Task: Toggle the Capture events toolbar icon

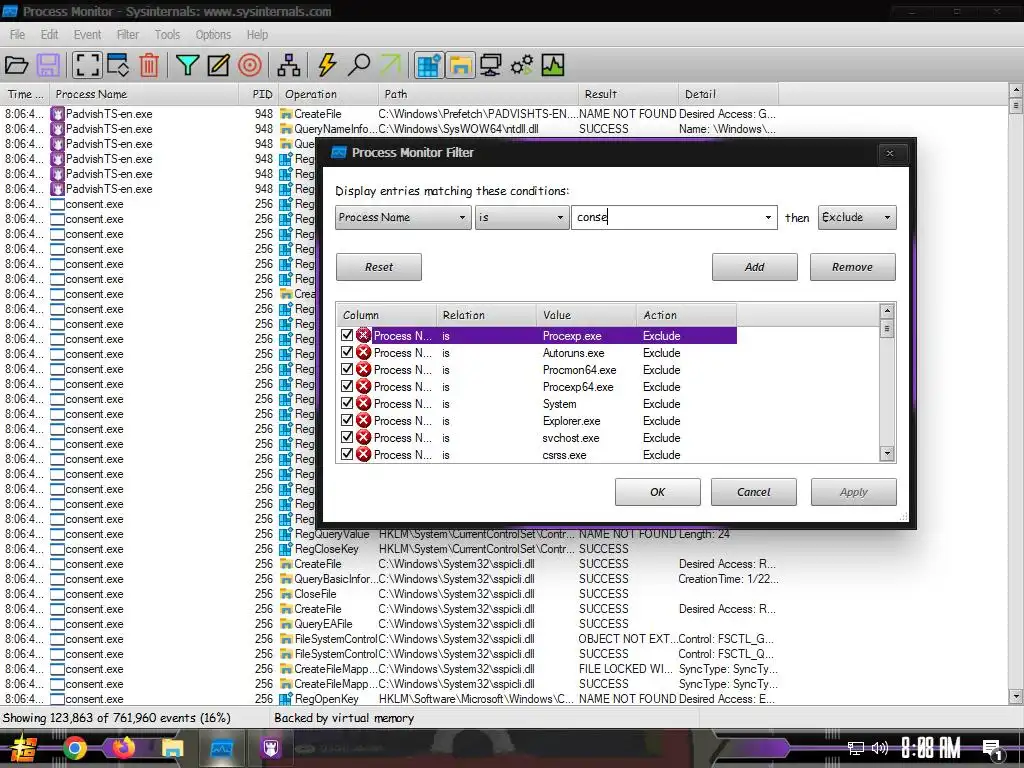Action: point(87,65)
